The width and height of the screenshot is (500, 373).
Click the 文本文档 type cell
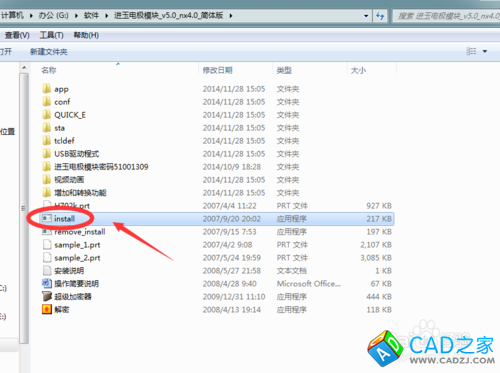pos(292,271)
